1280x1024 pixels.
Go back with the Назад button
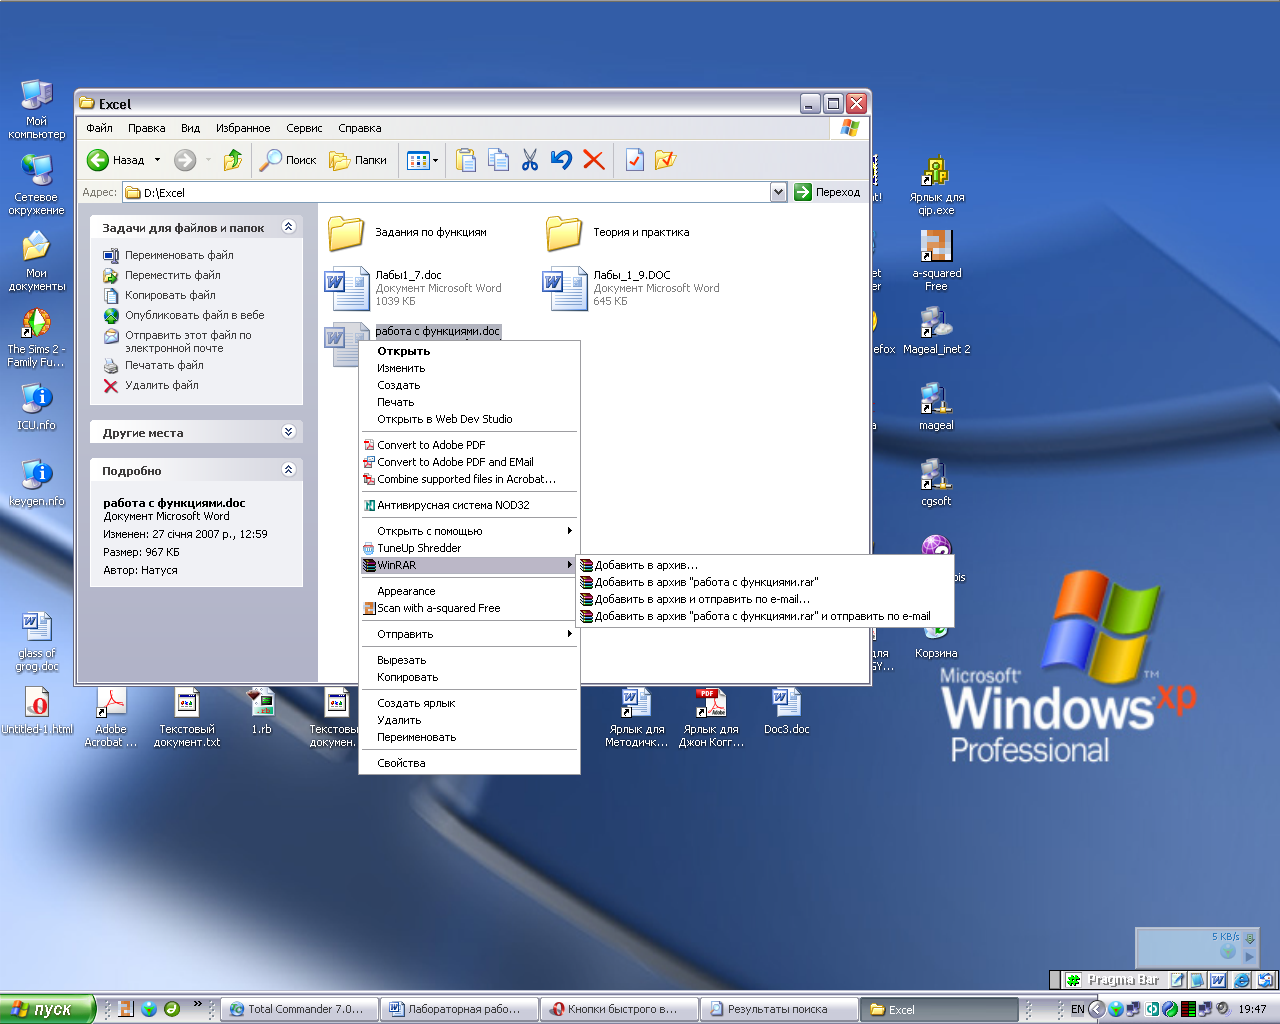click(x=115, y=160)
